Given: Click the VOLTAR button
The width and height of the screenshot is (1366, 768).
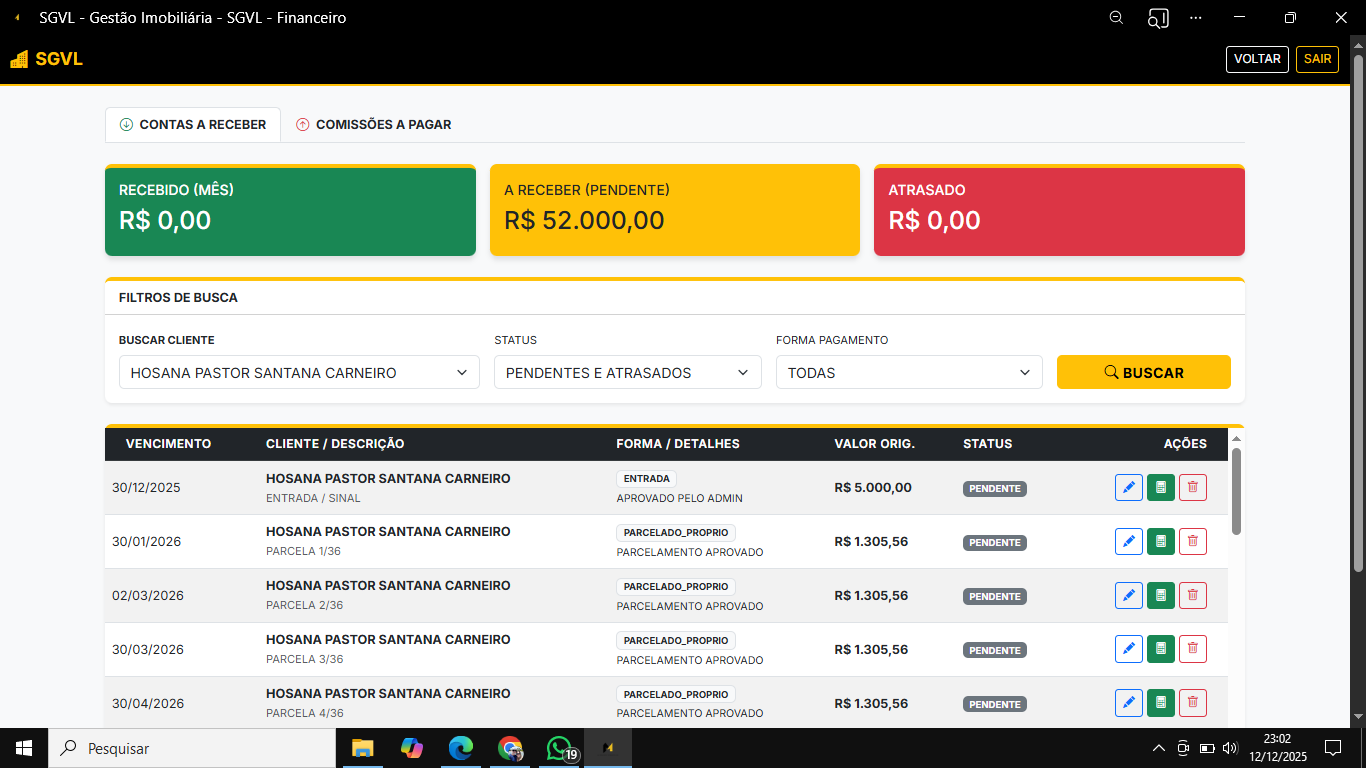Looking at the screenshot, I should click(1257, 59).
